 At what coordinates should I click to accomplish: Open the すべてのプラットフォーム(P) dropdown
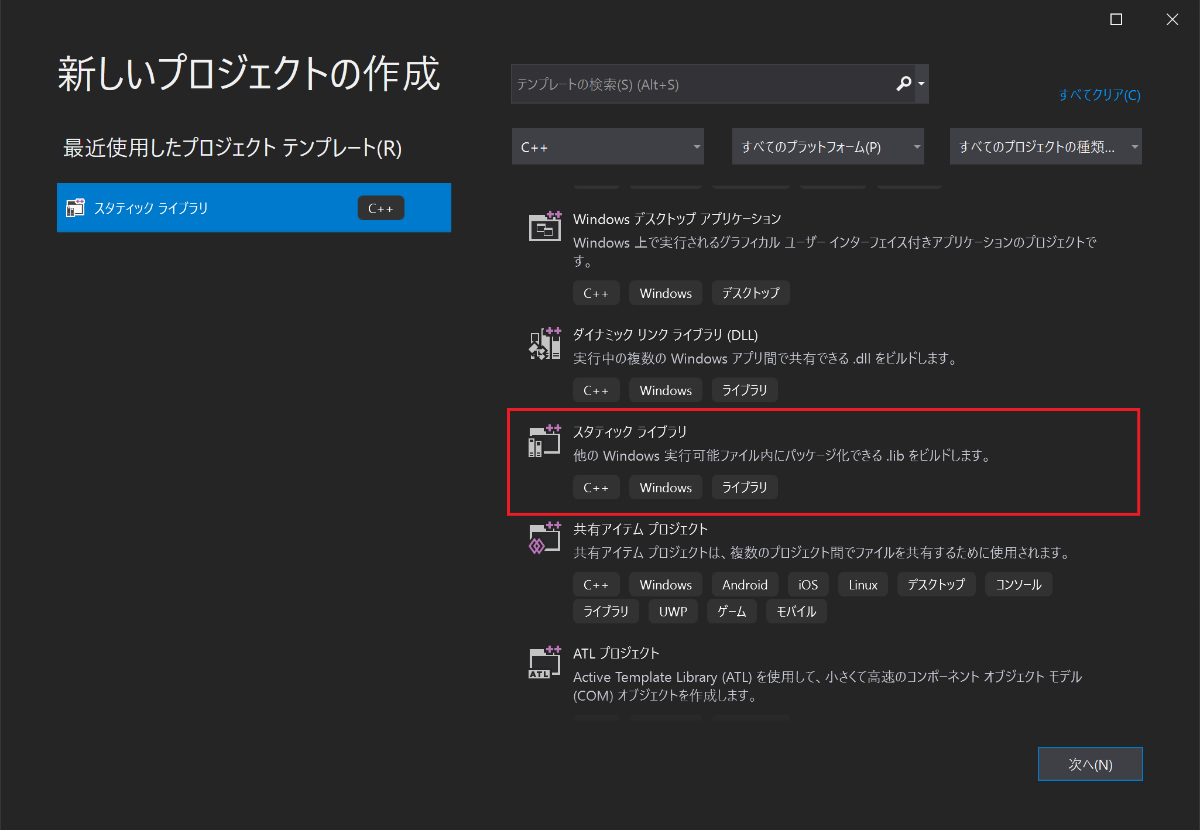tap(828, 146)
